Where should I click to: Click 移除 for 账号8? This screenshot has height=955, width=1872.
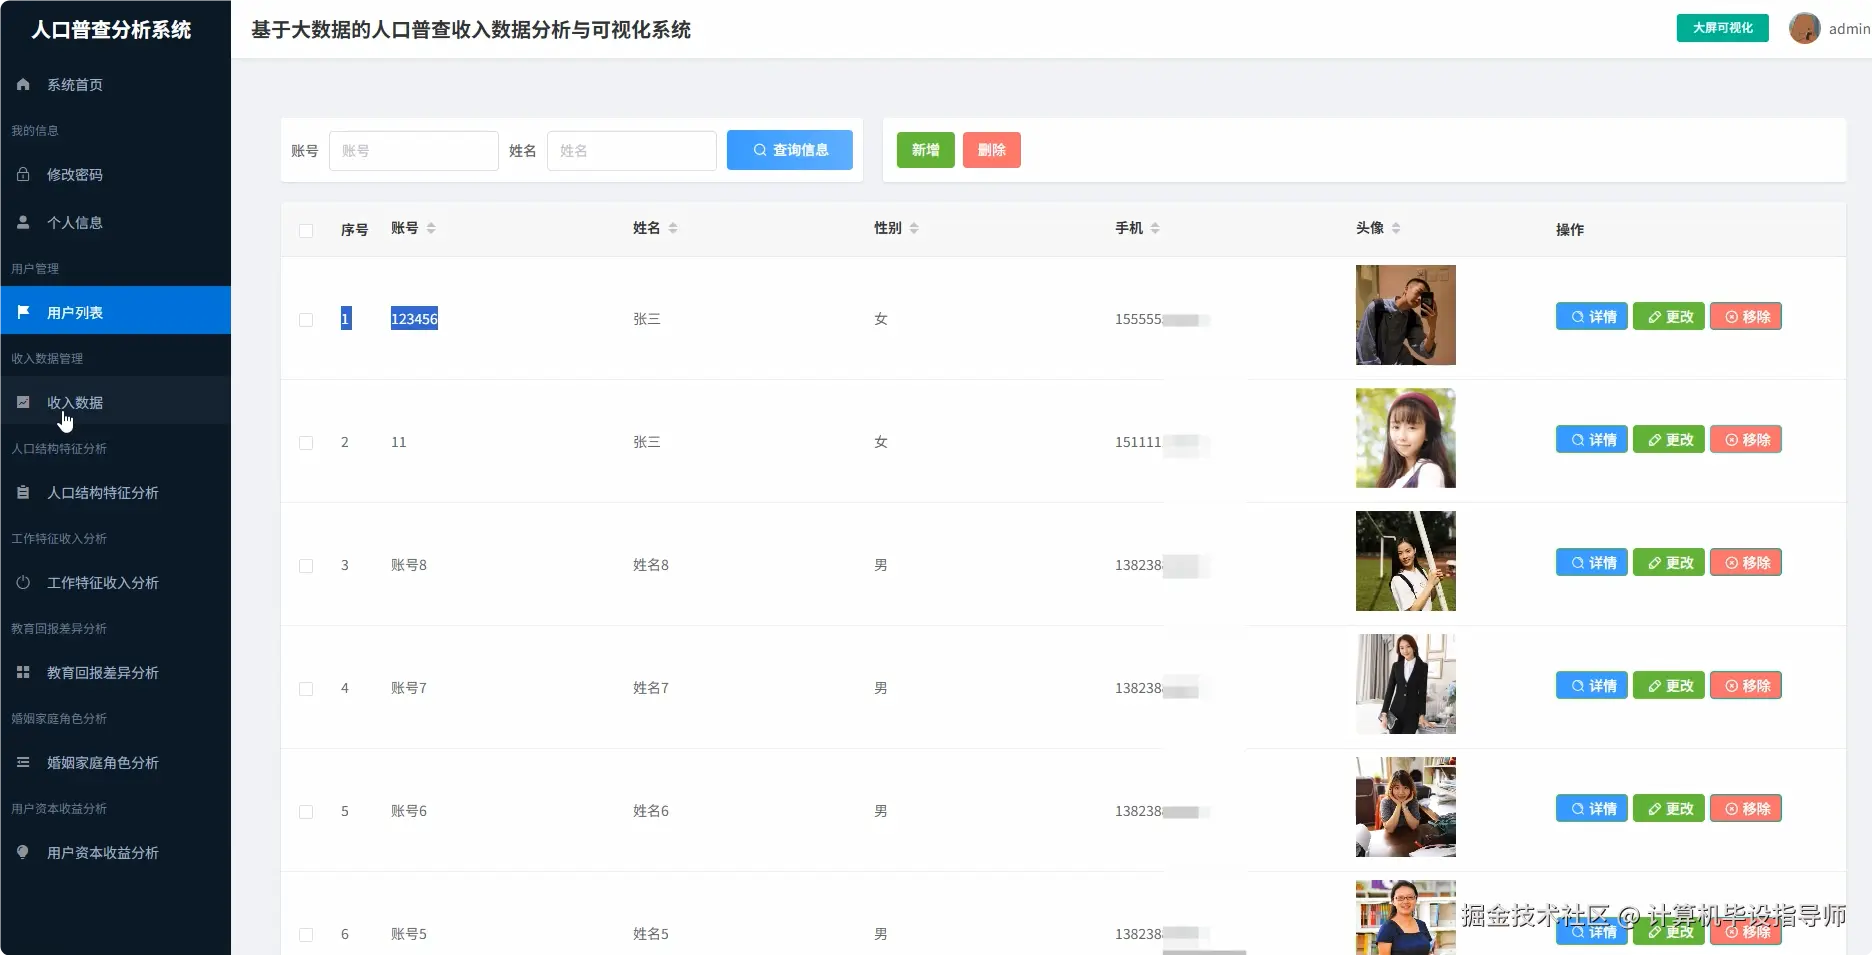1746,563
